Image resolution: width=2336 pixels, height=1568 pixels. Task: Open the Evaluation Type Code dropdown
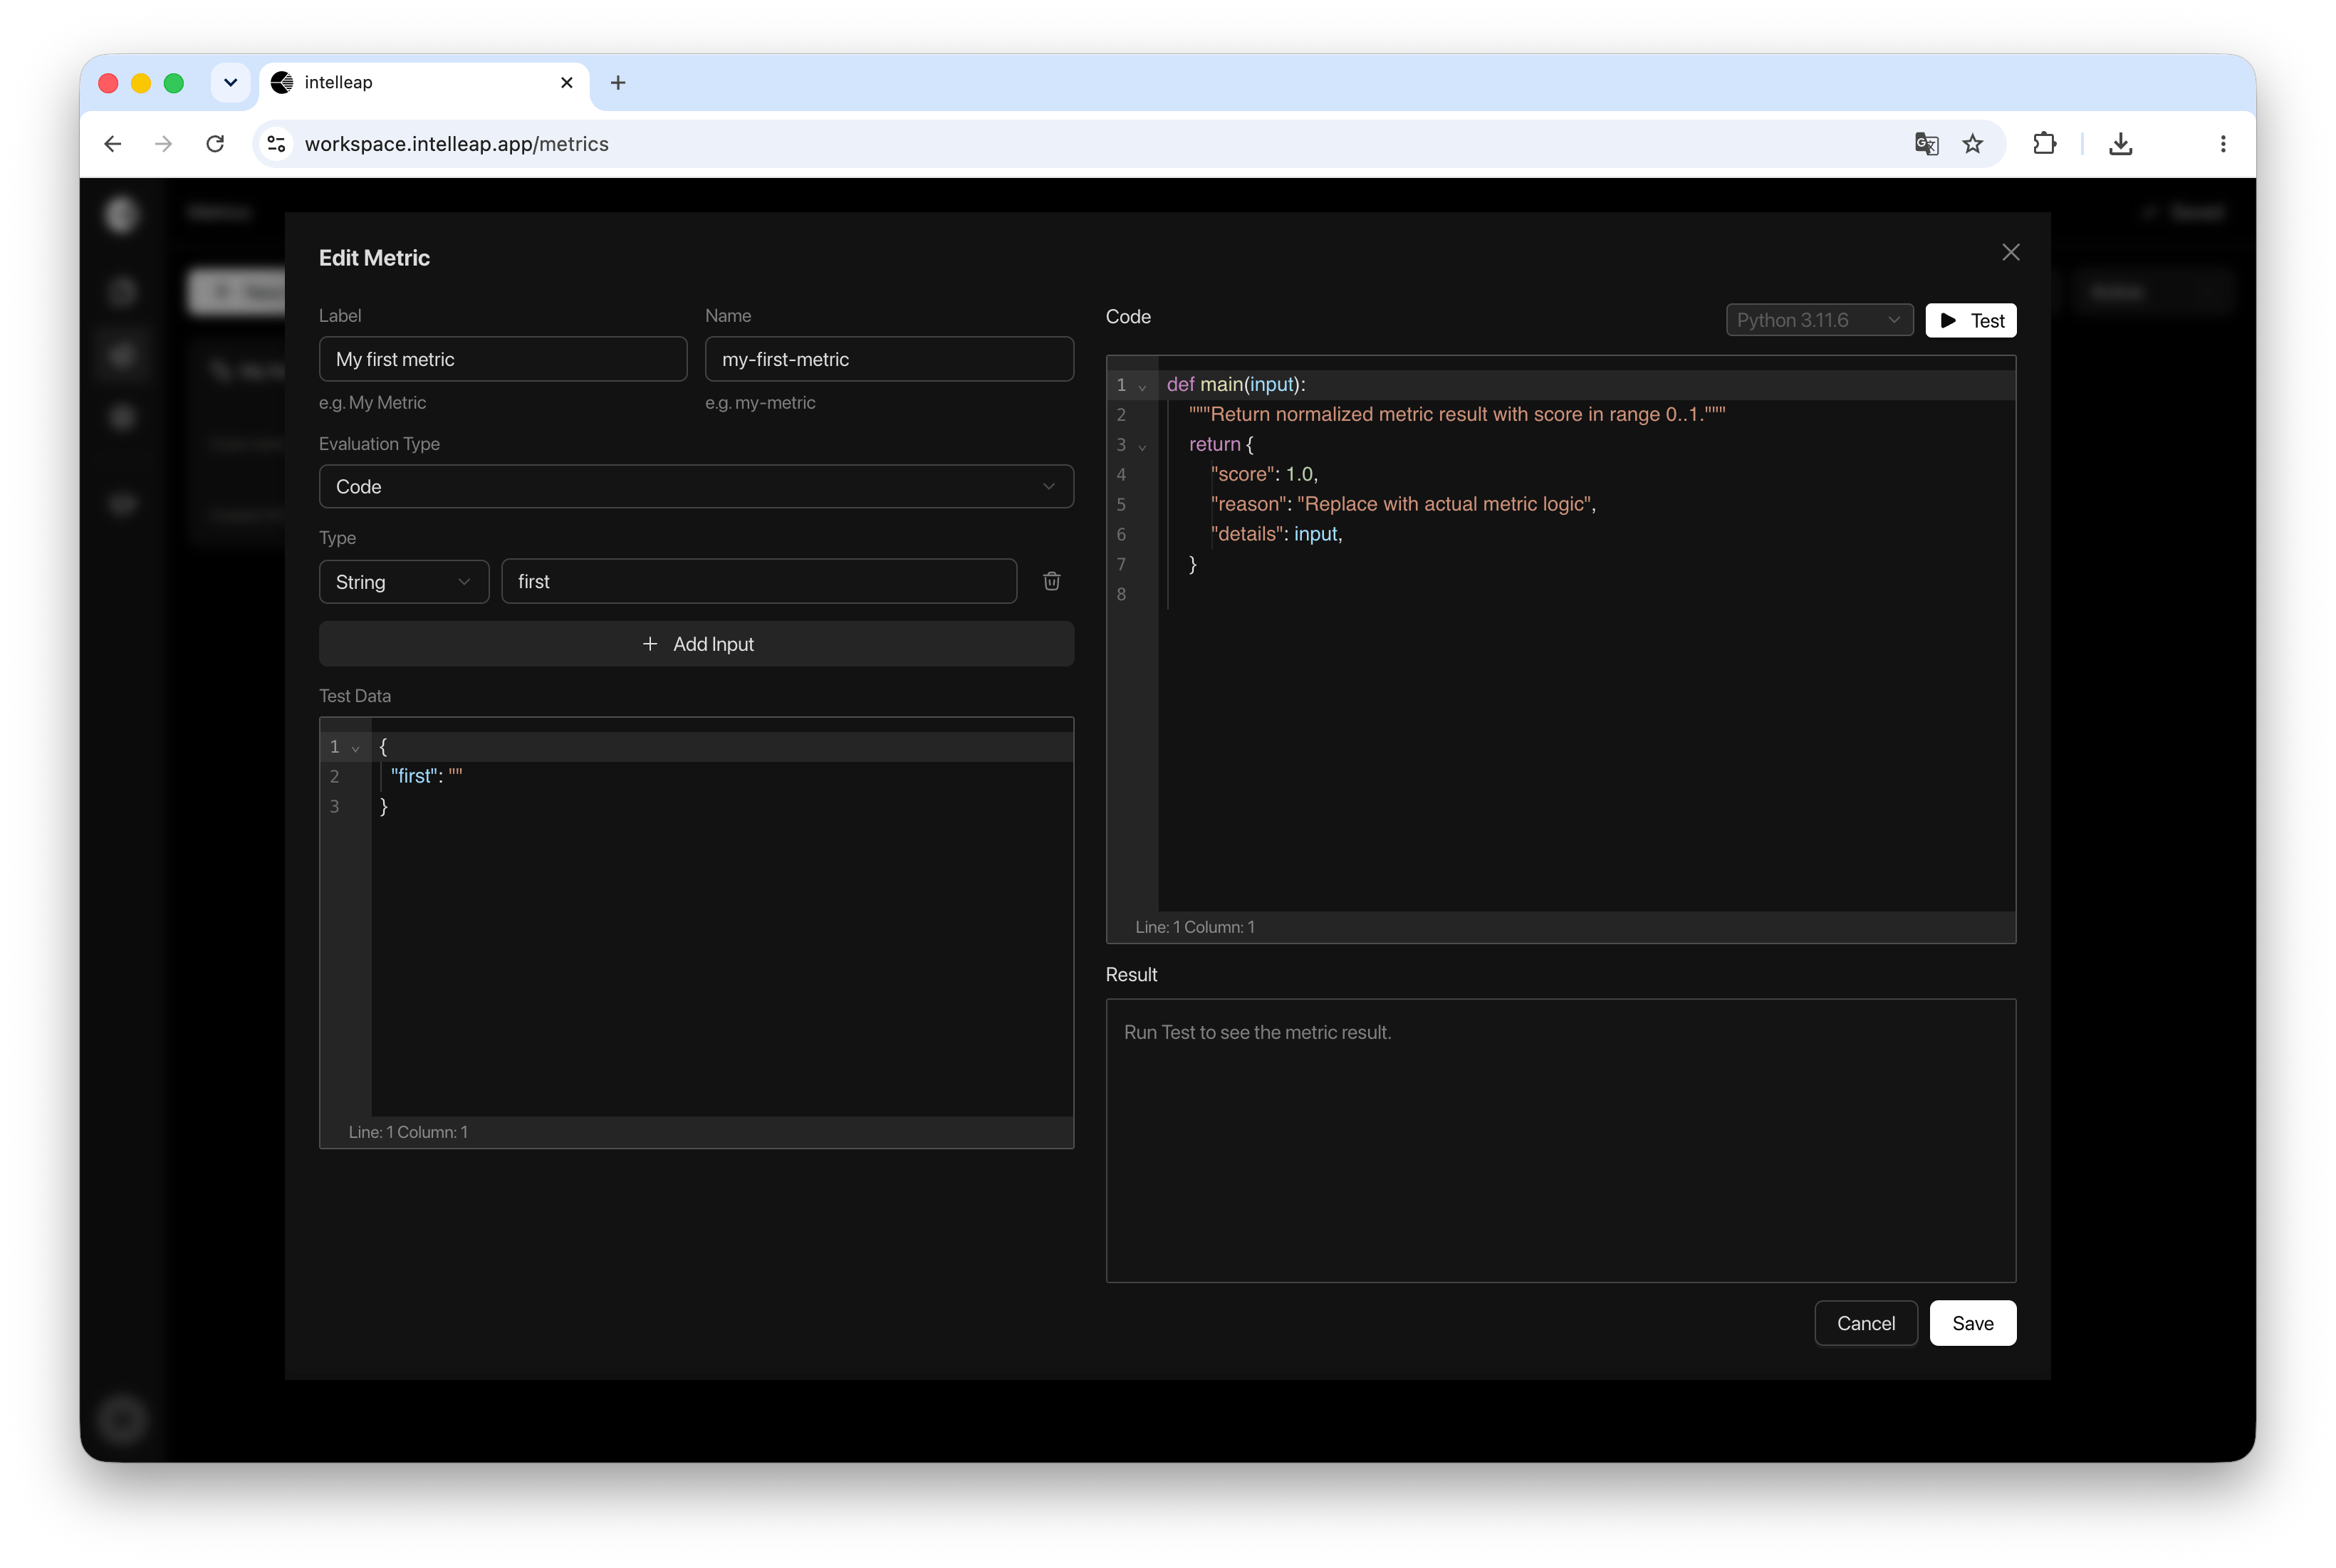pyautogui.click(x=696, y=486)
